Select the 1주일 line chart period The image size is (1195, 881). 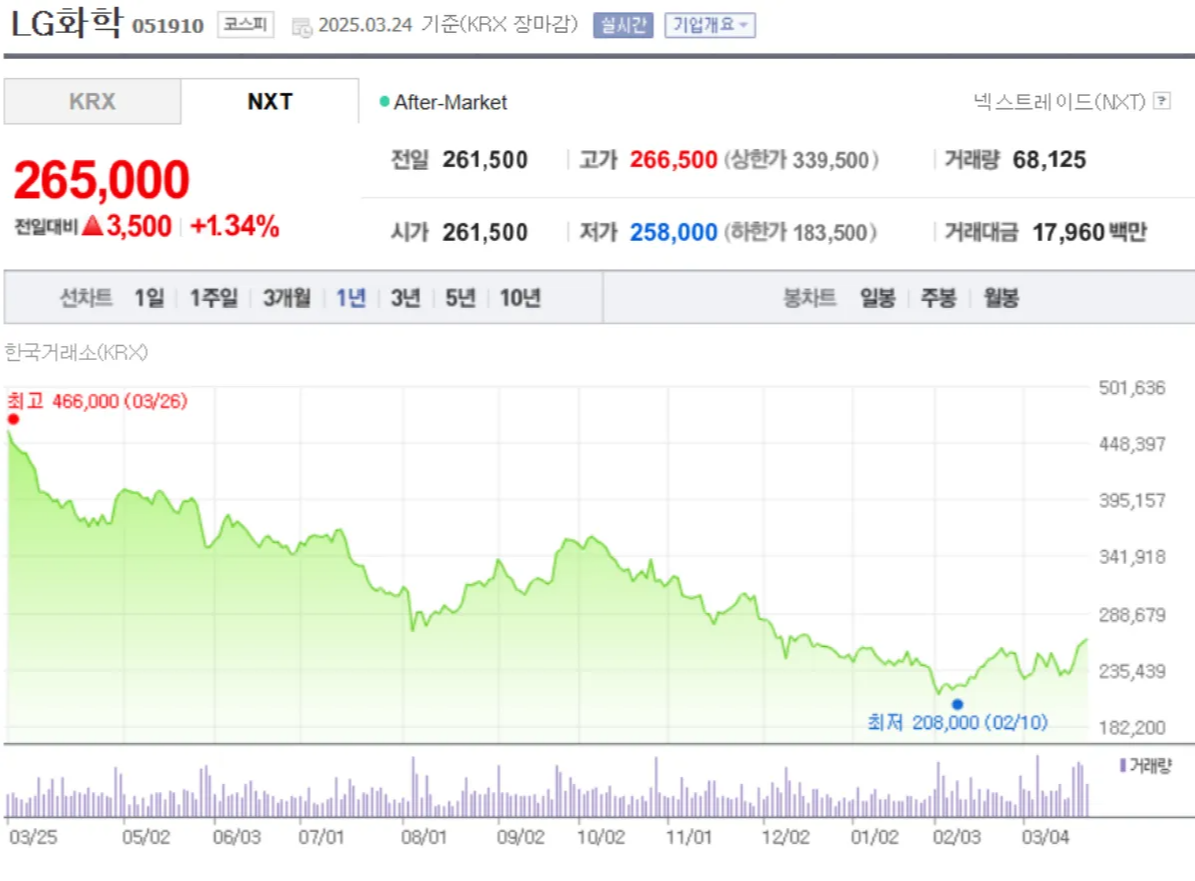pos(213,297)
